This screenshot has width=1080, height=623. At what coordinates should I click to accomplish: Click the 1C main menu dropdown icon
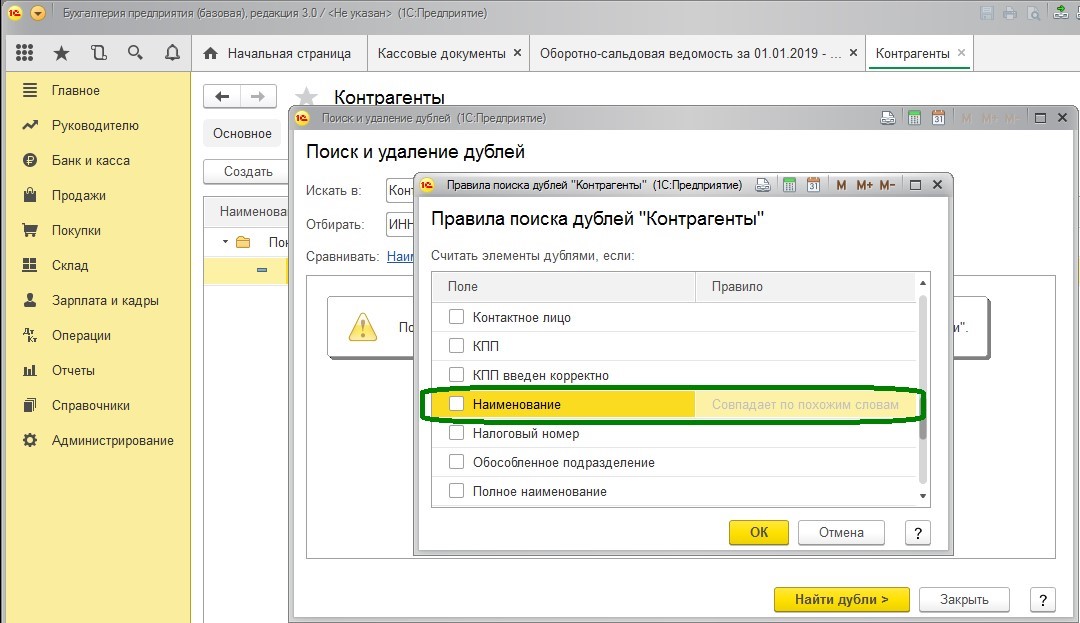[x=38, y=13]
